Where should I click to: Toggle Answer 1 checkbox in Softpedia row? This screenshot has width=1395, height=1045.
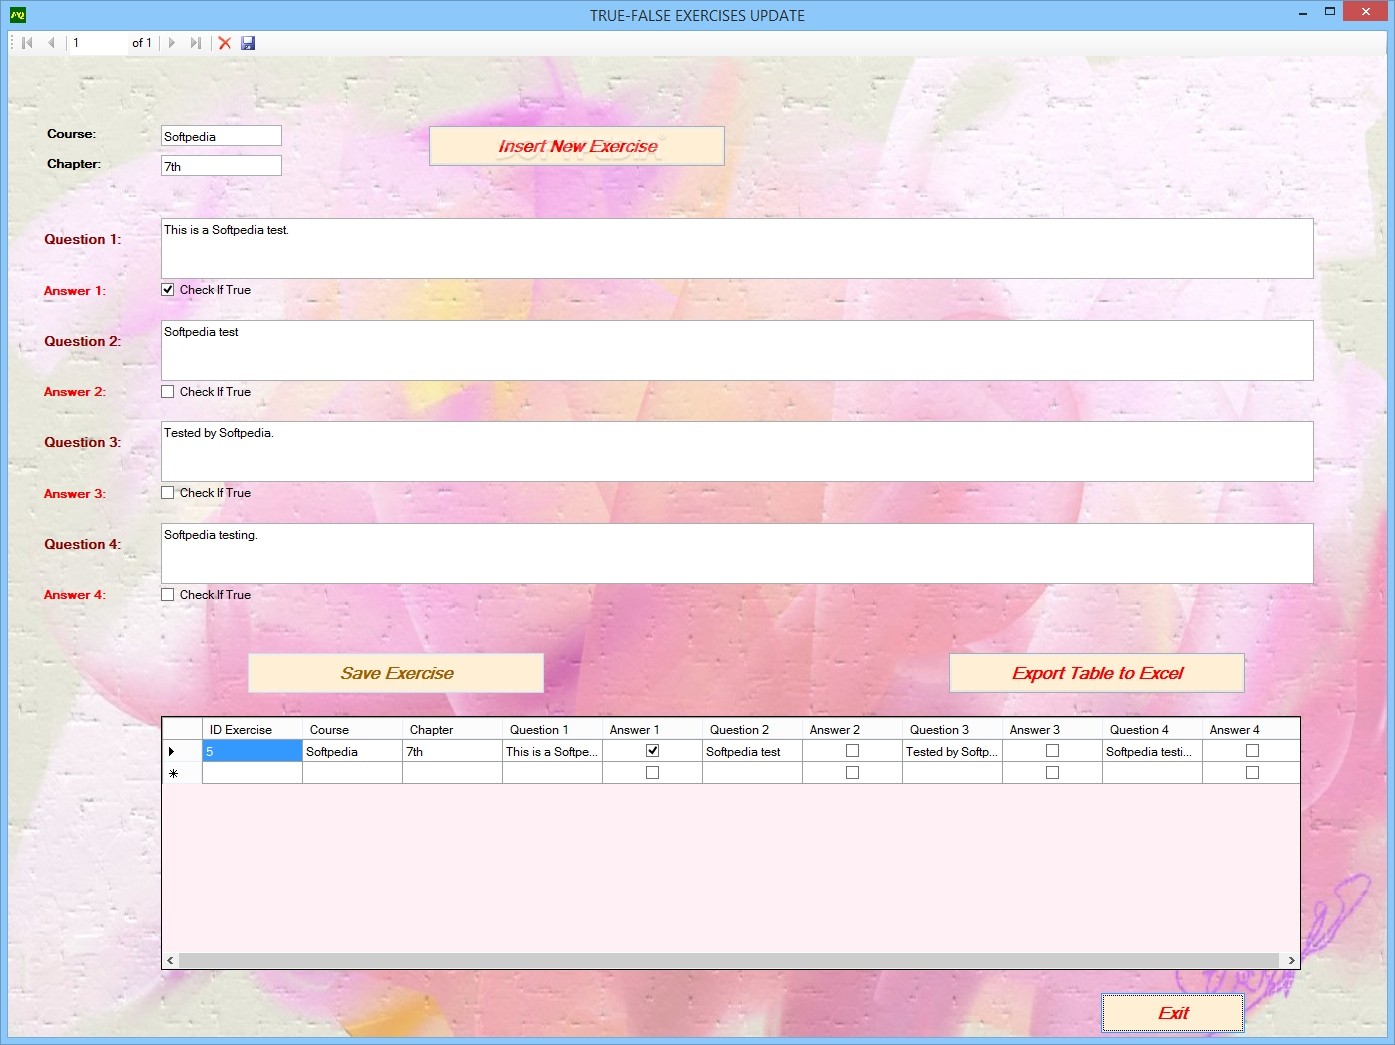(x=652, y=751)
